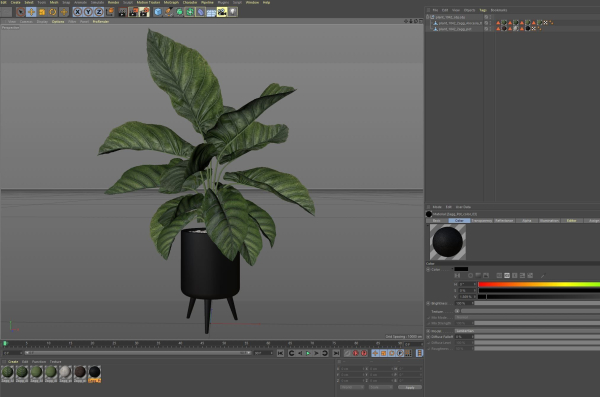The image size is (600, 397).
Task: Play the animation forwards
Action: [308, 353]
